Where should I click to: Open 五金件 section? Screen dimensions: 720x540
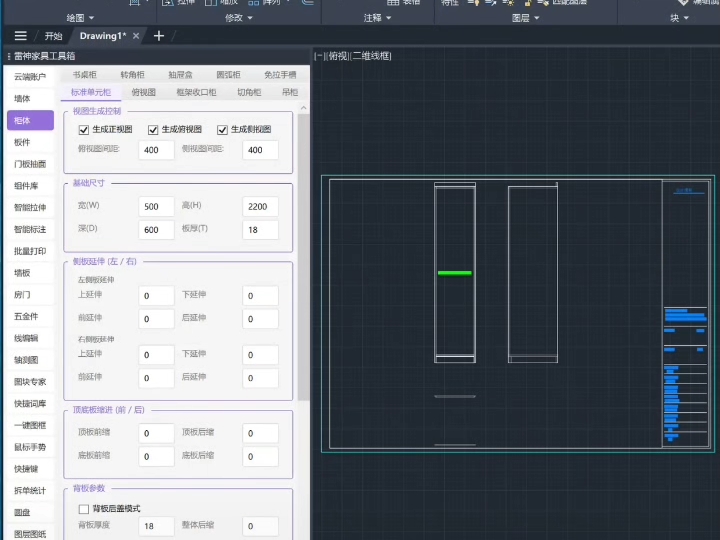point(30,316)
